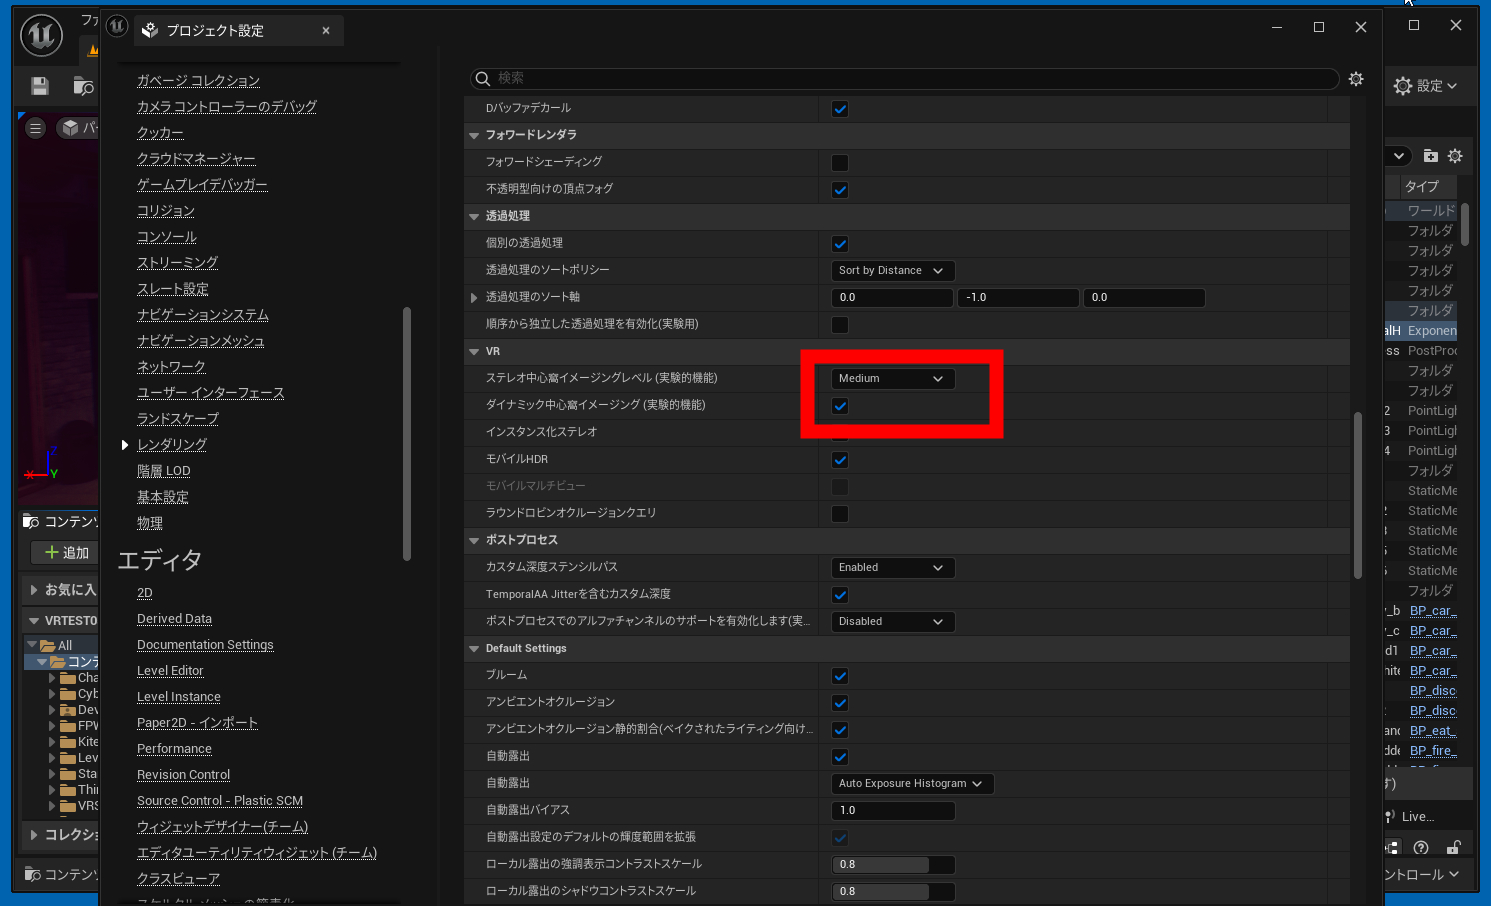Close the プロジェクト設定 tab
1491x906 pixels.
click(326, 31)
